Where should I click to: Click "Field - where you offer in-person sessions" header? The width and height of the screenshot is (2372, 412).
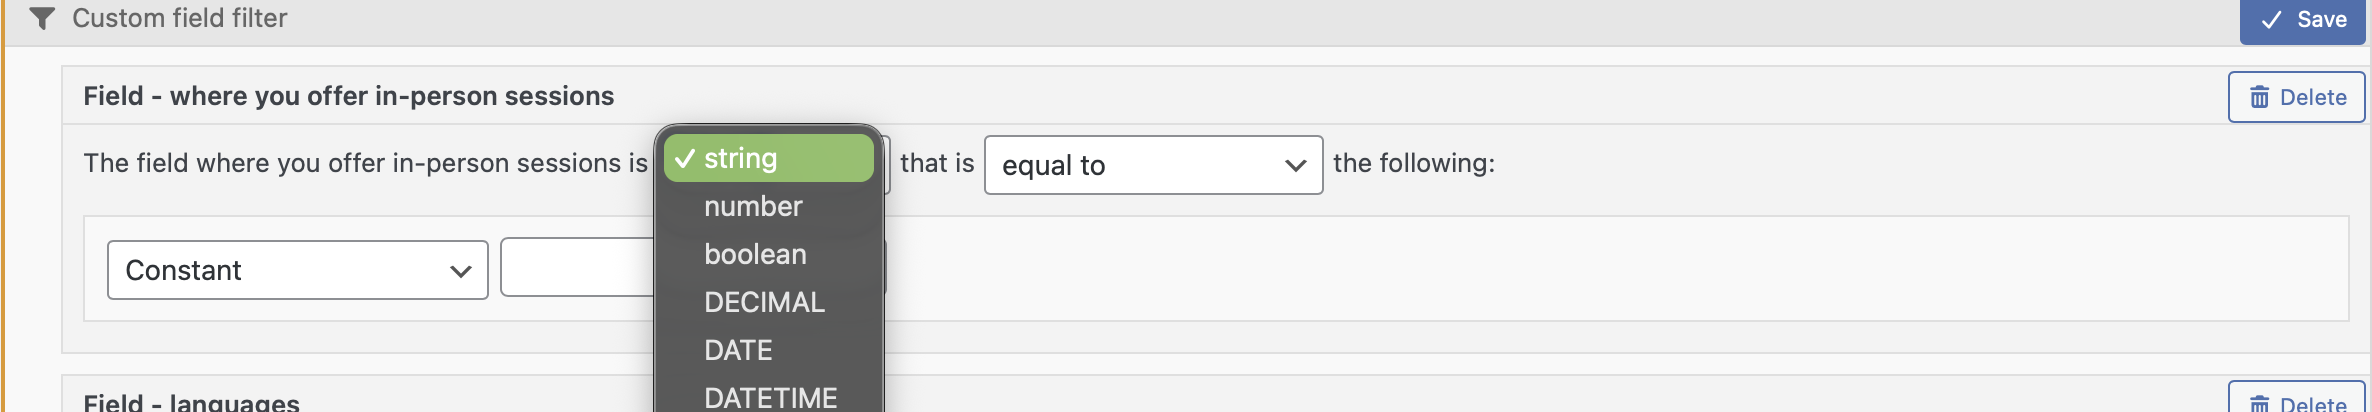(348, 96)
